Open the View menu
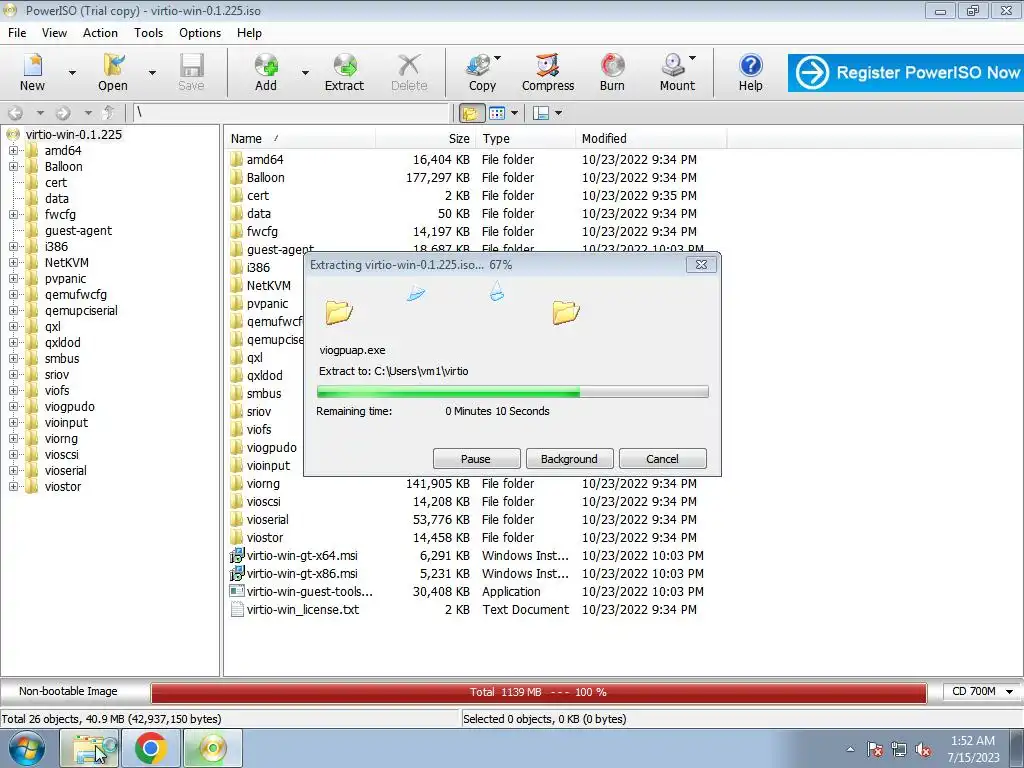This screenshot has width=1024, height=768. 54,33
